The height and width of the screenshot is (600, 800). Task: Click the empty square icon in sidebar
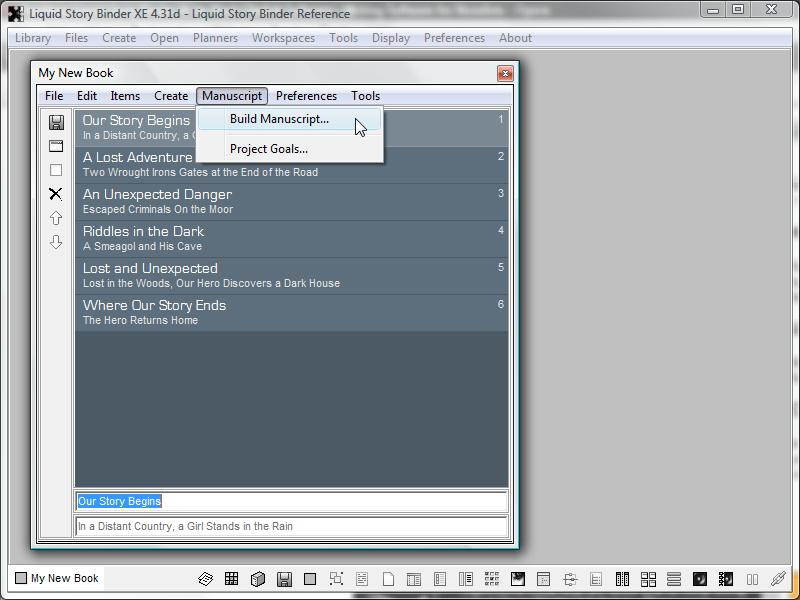(56, 170)
